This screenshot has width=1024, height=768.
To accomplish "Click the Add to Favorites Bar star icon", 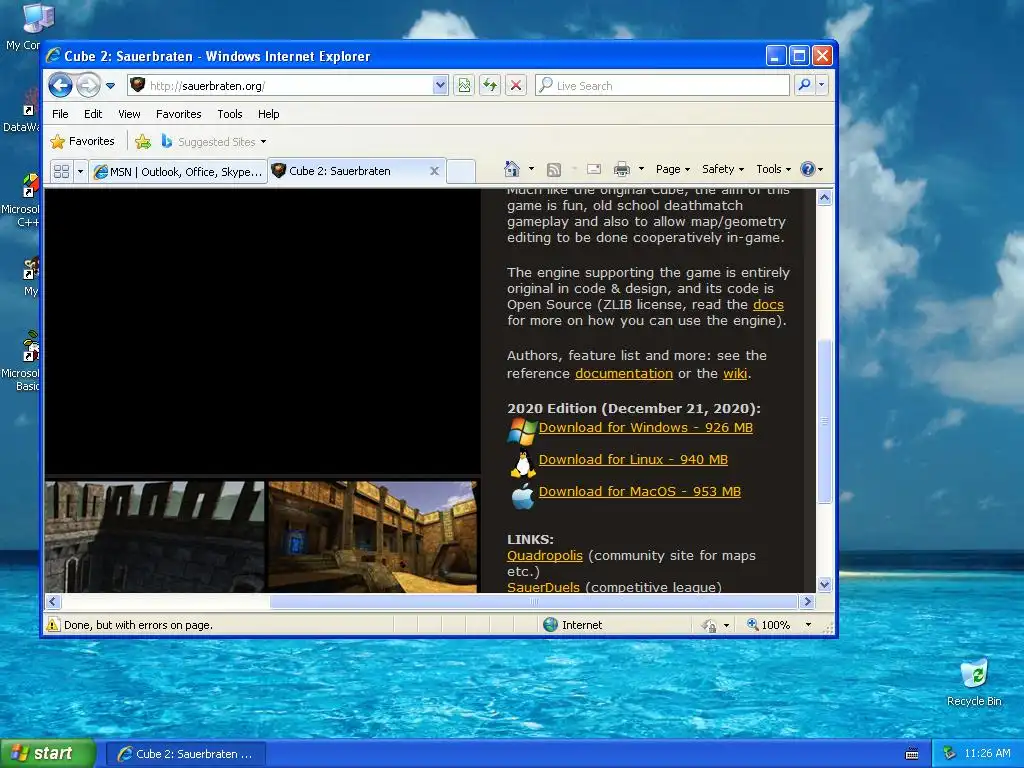I will click(143, 141).
